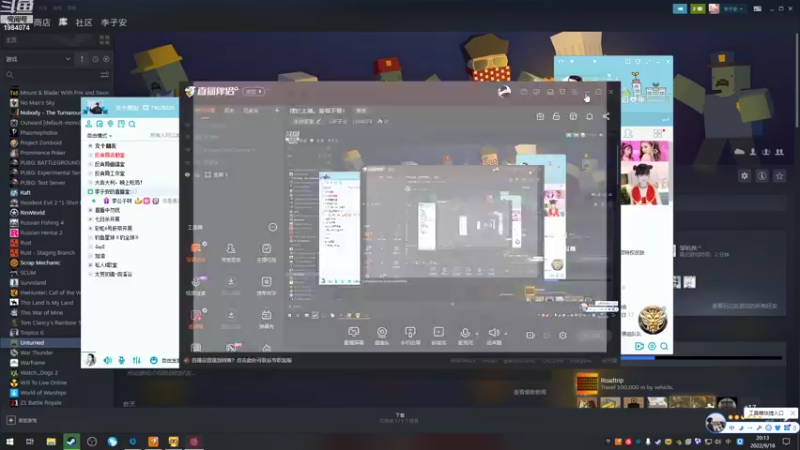
Task: Open streaming settings gear near start button
Action: point(563,335)
